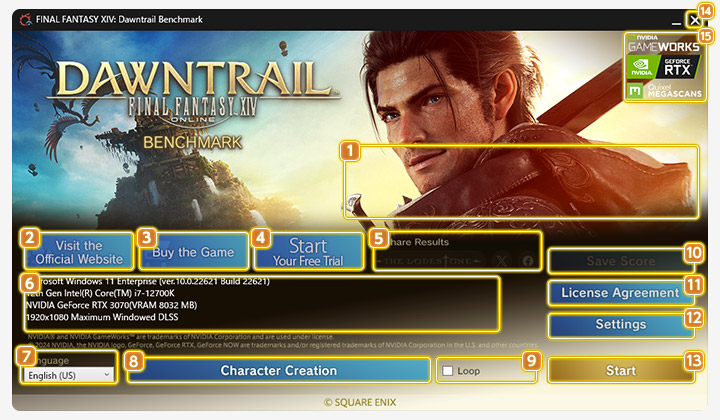Start Your Free Trial

point(308,252)
